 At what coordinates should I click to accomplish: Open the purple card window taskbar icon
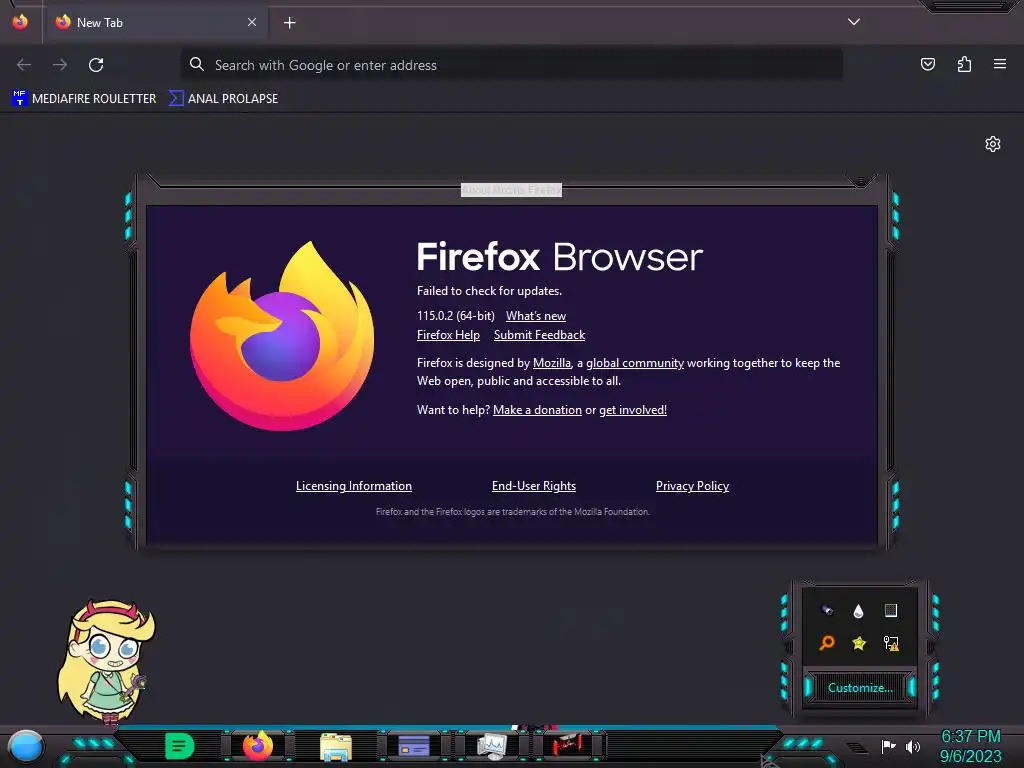[x=413, y=745]
